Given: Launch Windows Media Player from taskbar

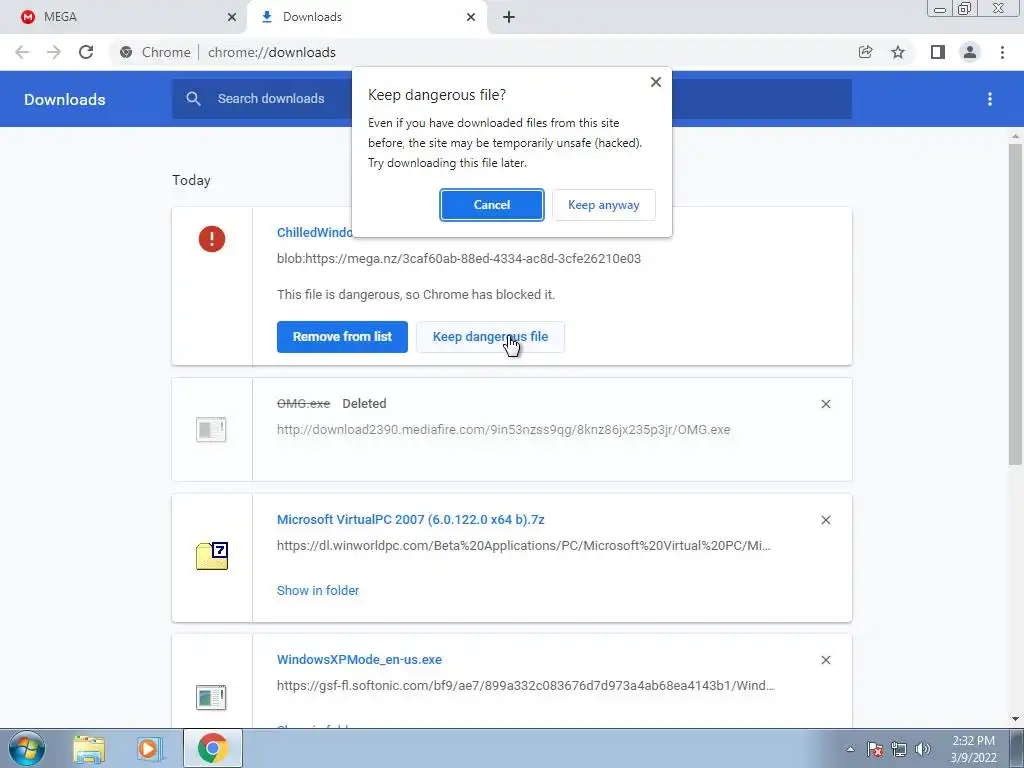Looking at the screenshot, I should pos(149,749).
